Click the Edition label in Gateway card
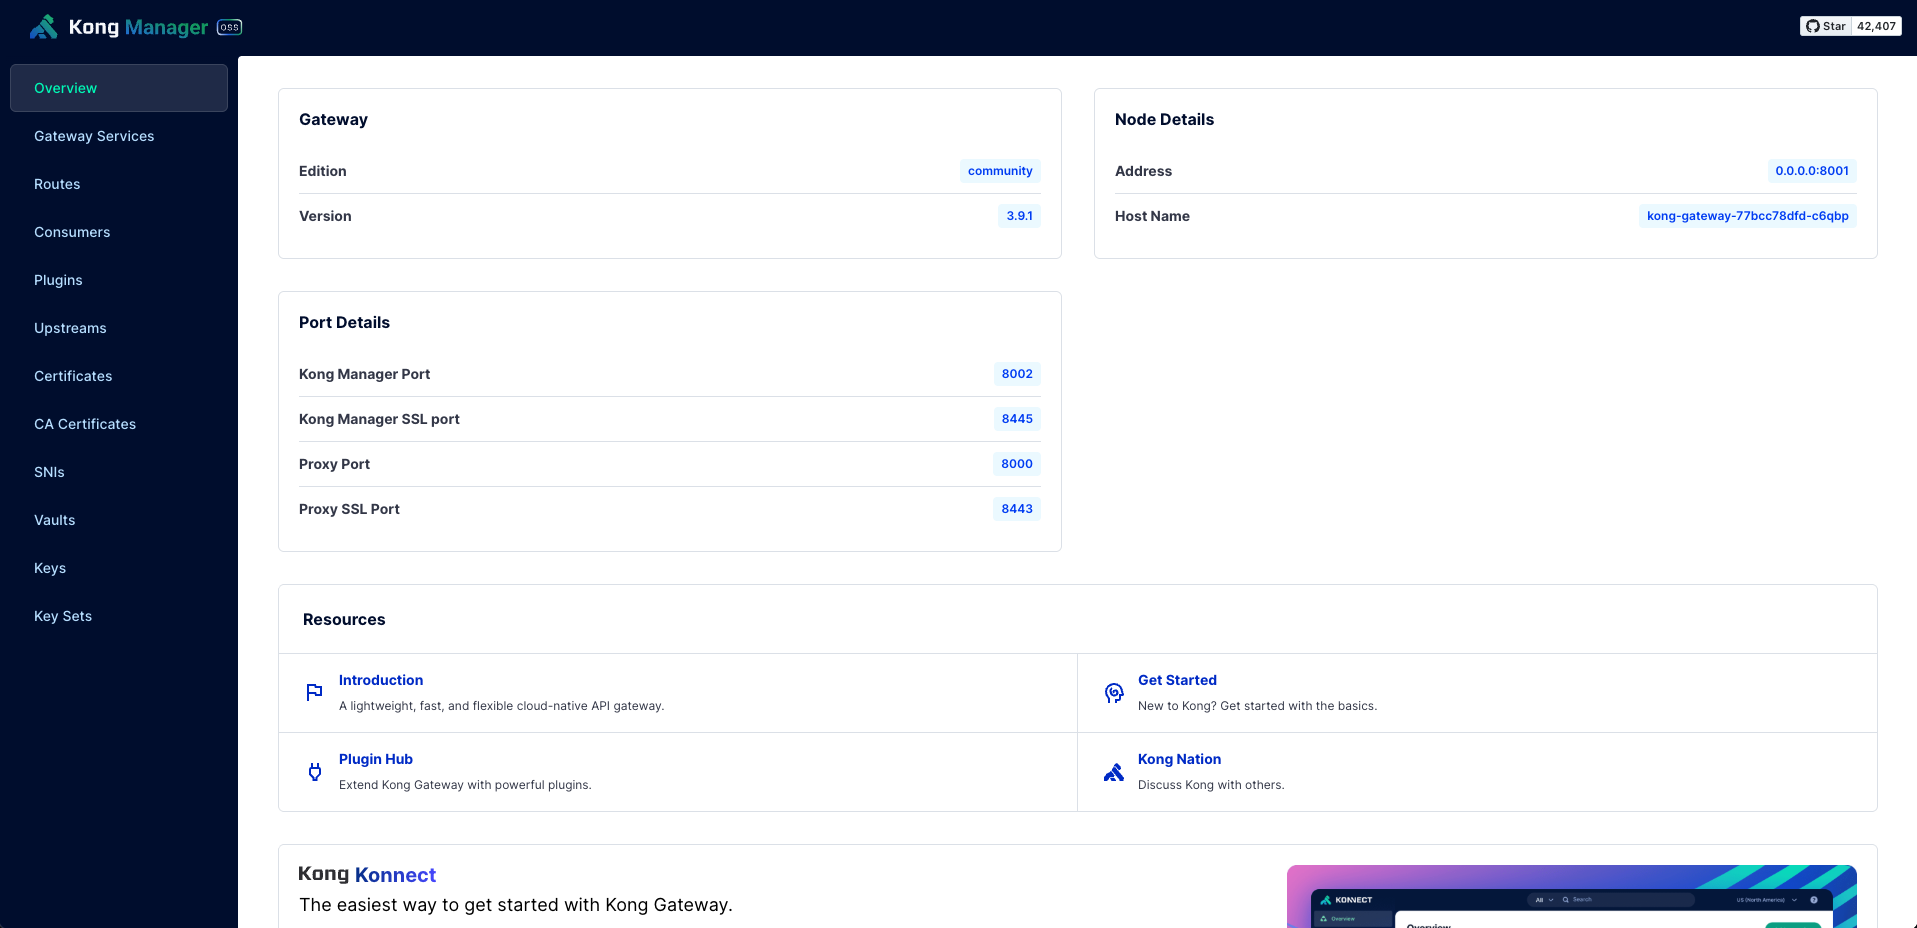This screenshot has height=928, width=1917. pos(323,171)
